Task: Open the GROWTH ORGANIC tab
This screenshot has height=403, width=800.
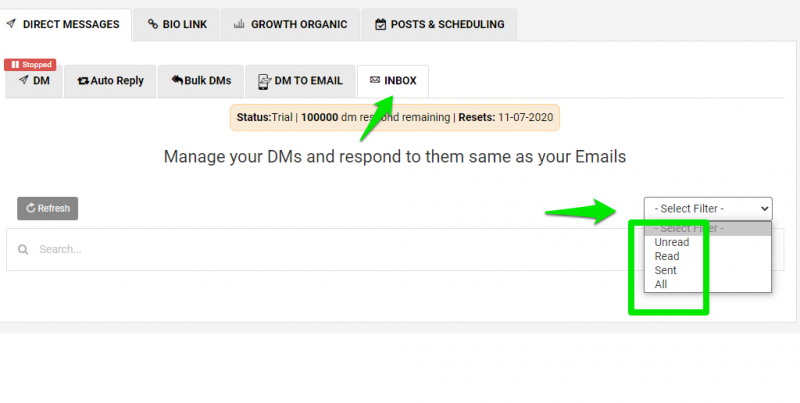Action: [x=290, y=24]
